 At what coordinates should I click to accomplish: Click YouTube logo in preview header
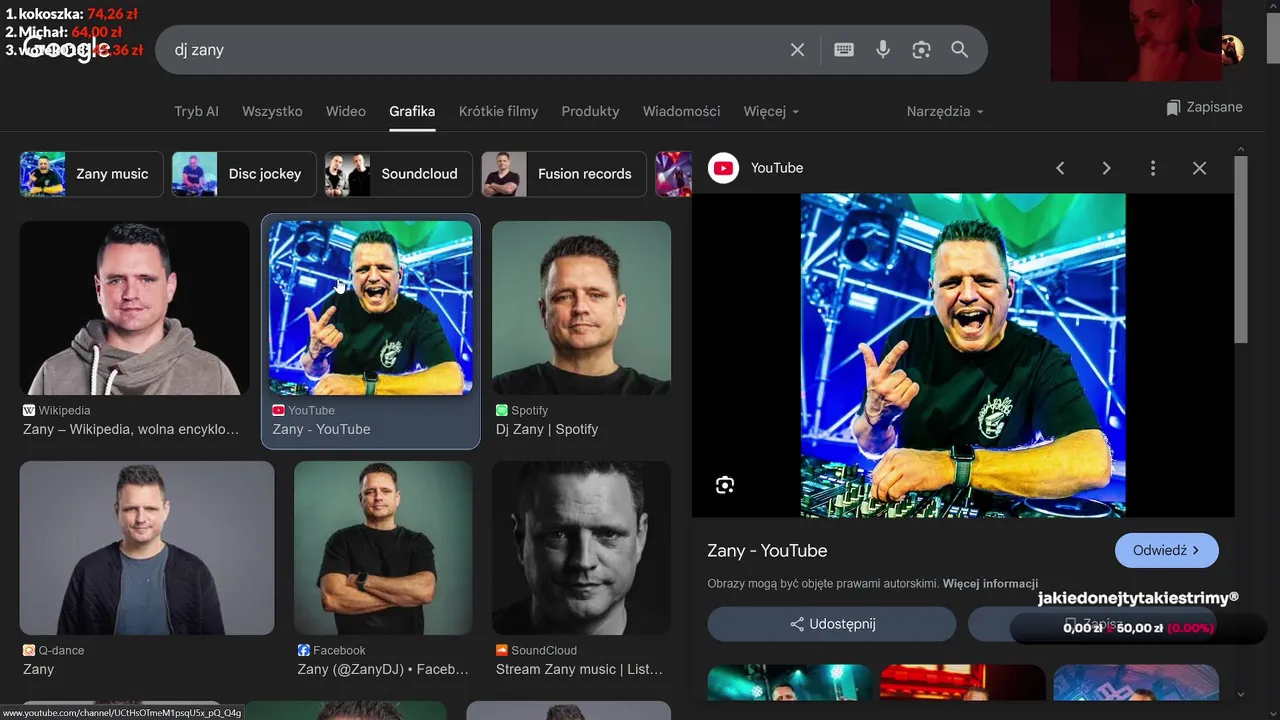(x=723, y=168)
